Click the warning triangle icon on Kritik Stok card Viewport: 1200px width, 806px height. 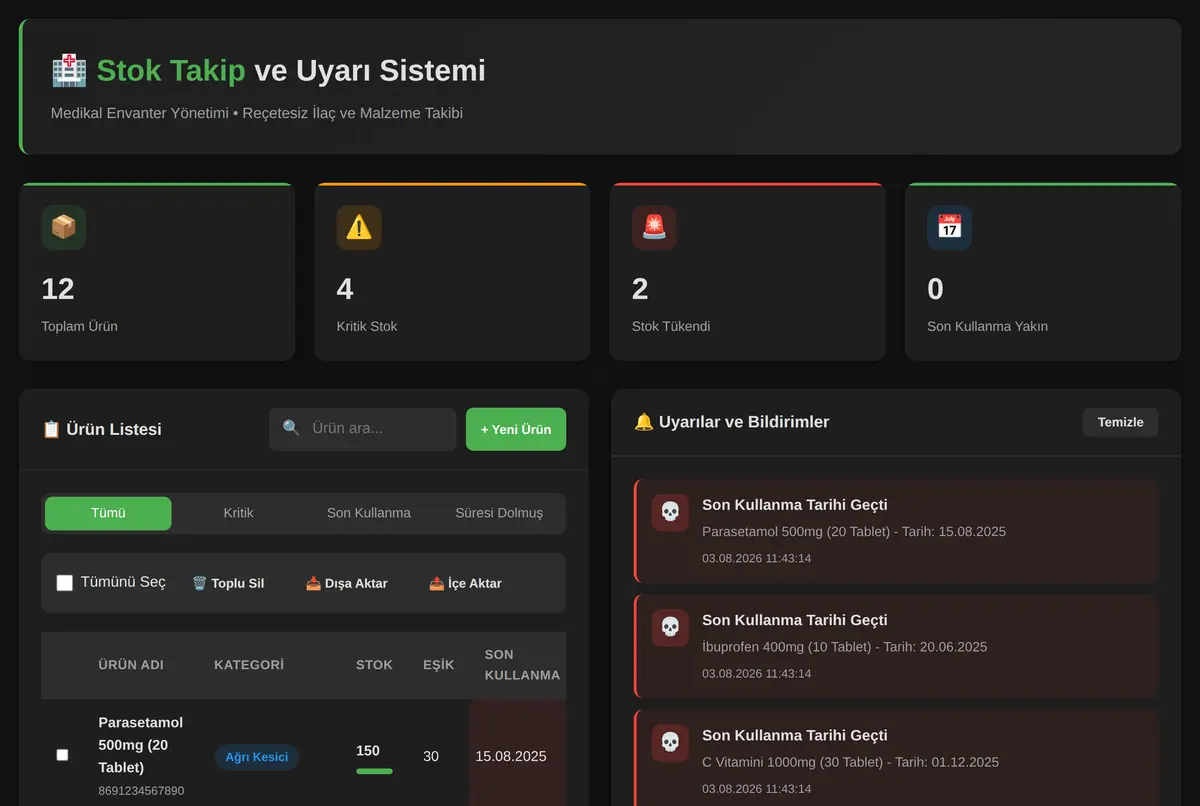pyautogui.click(x=359, y=228)
